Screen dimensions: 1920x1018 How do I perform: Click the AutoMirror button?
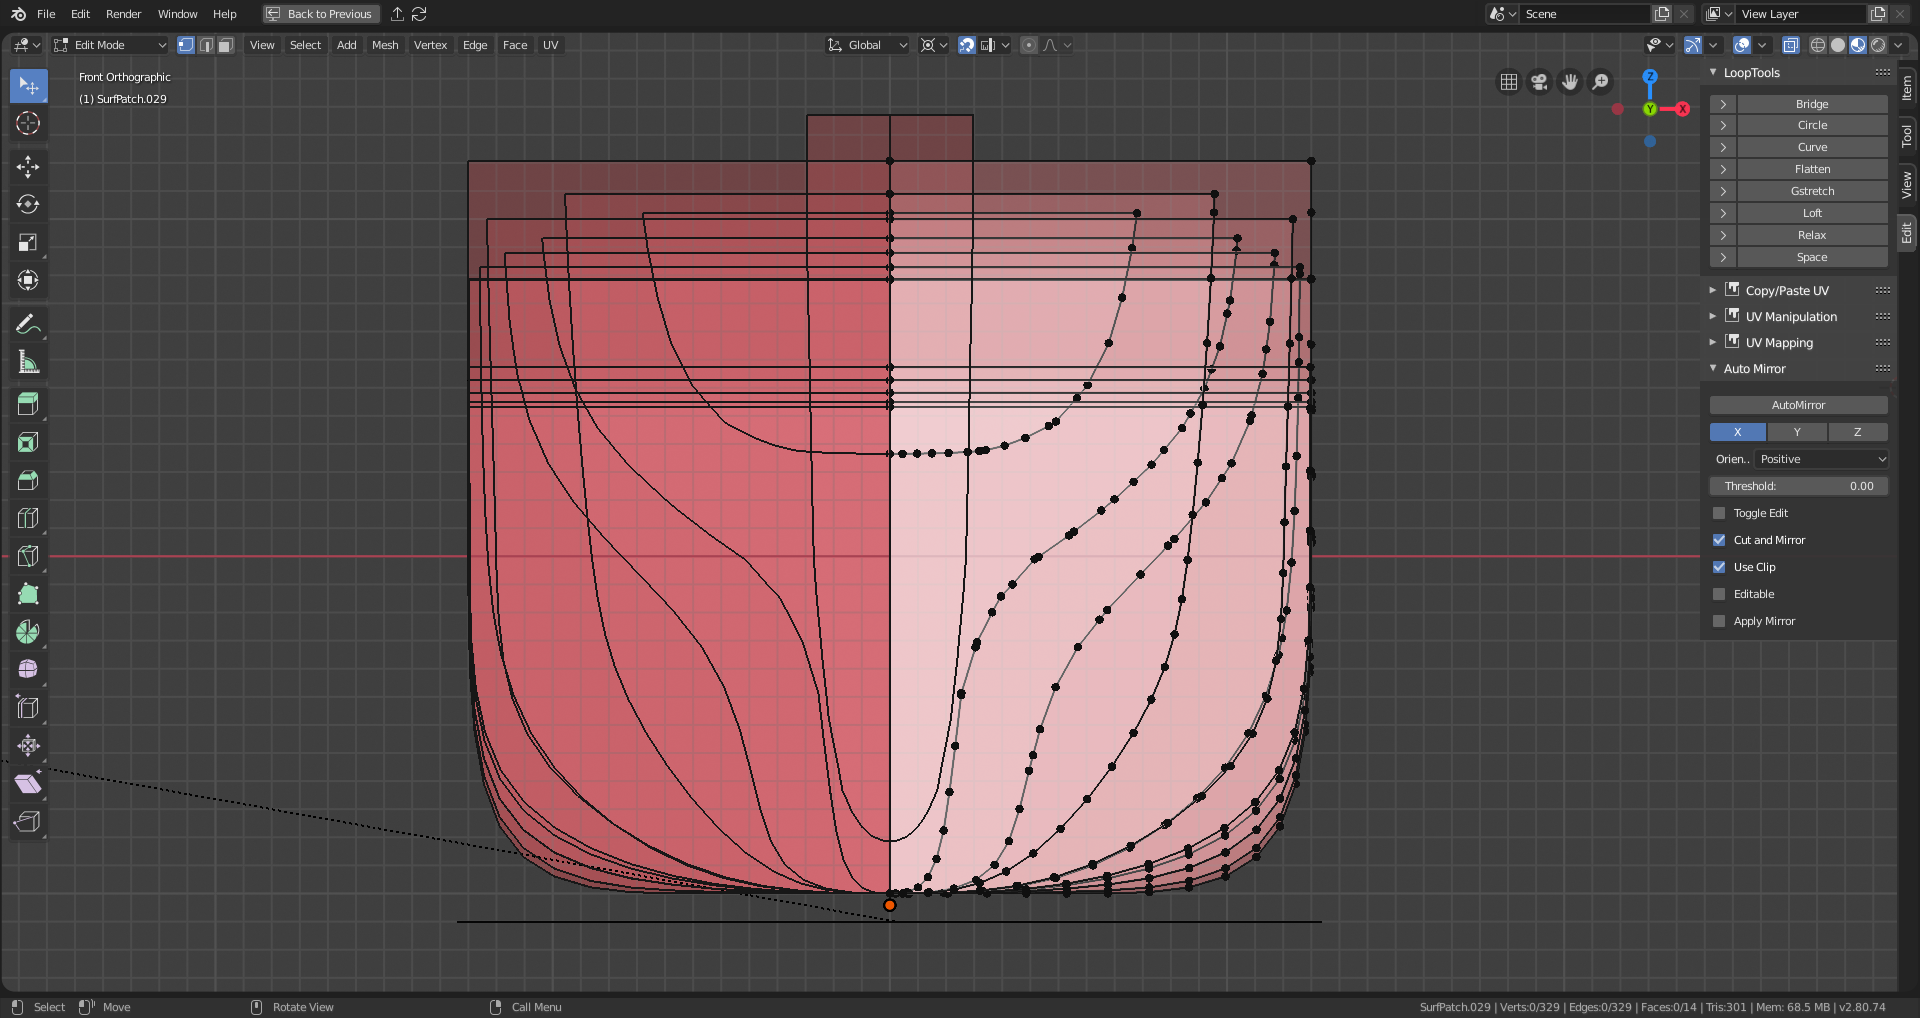[x=1798, y=405]
